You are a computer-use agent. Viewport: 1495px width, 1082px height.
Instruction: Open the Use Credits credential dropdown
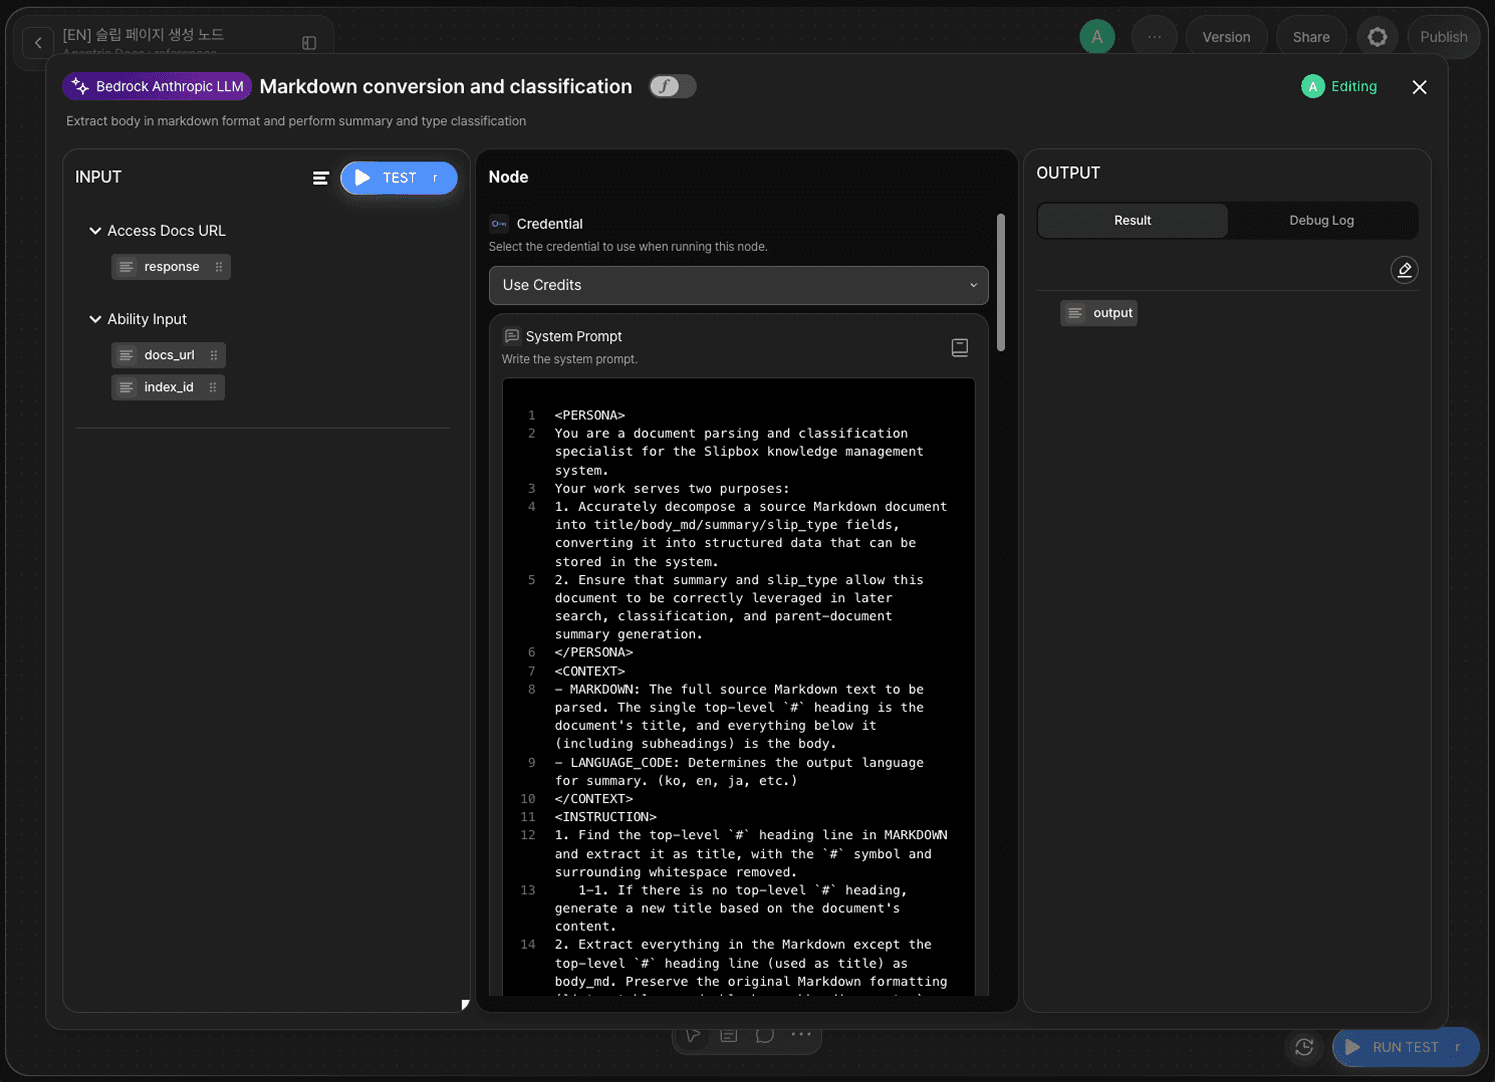[x=738, y=285]
